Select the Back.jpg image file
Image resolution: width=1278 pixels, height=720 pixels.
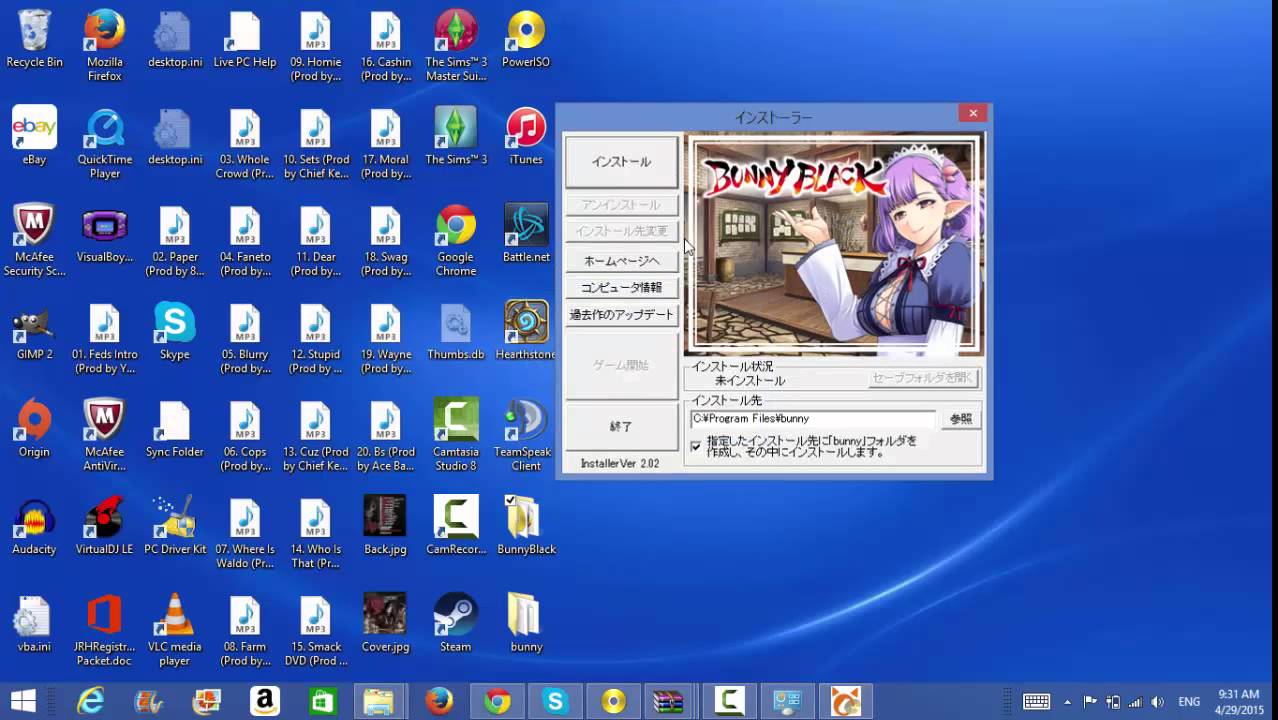(385, 526)
